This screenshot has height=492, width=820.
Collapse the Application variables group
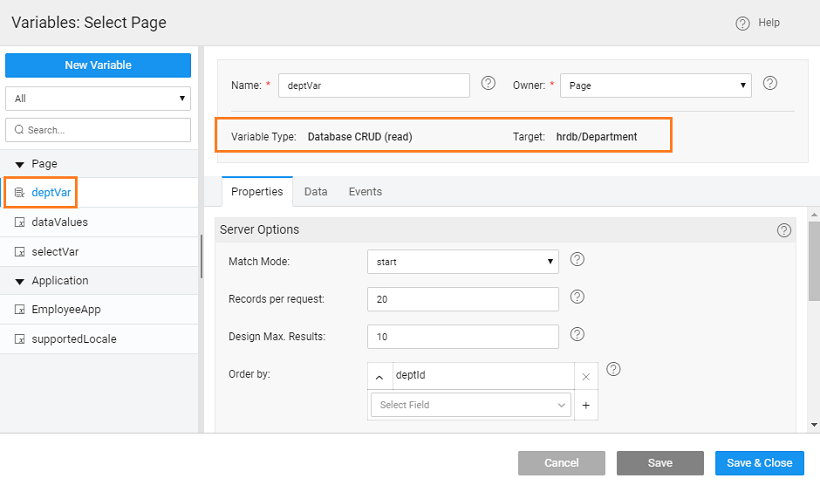click(x=21, y=281)
